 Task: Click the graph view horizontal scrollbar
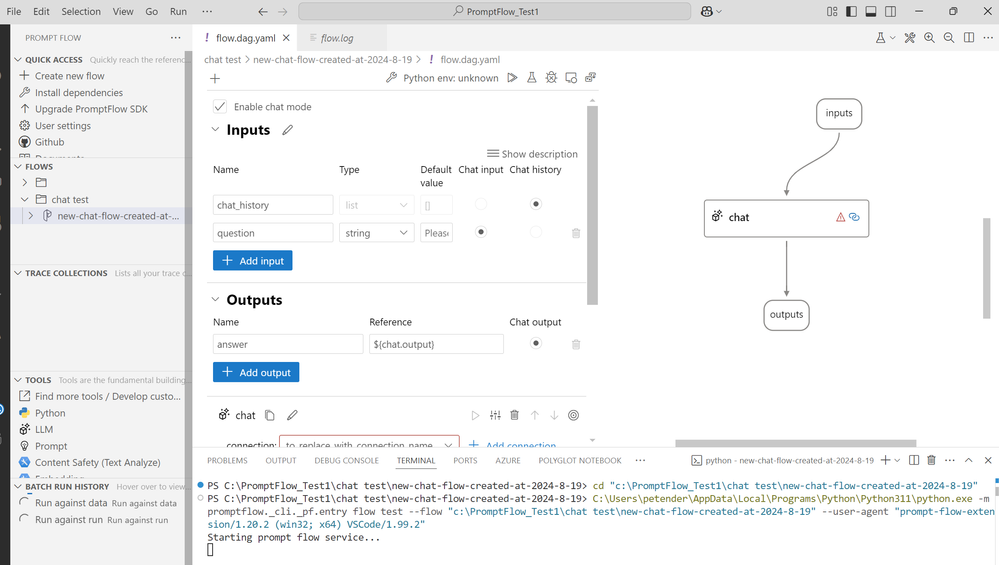point(796,443)
